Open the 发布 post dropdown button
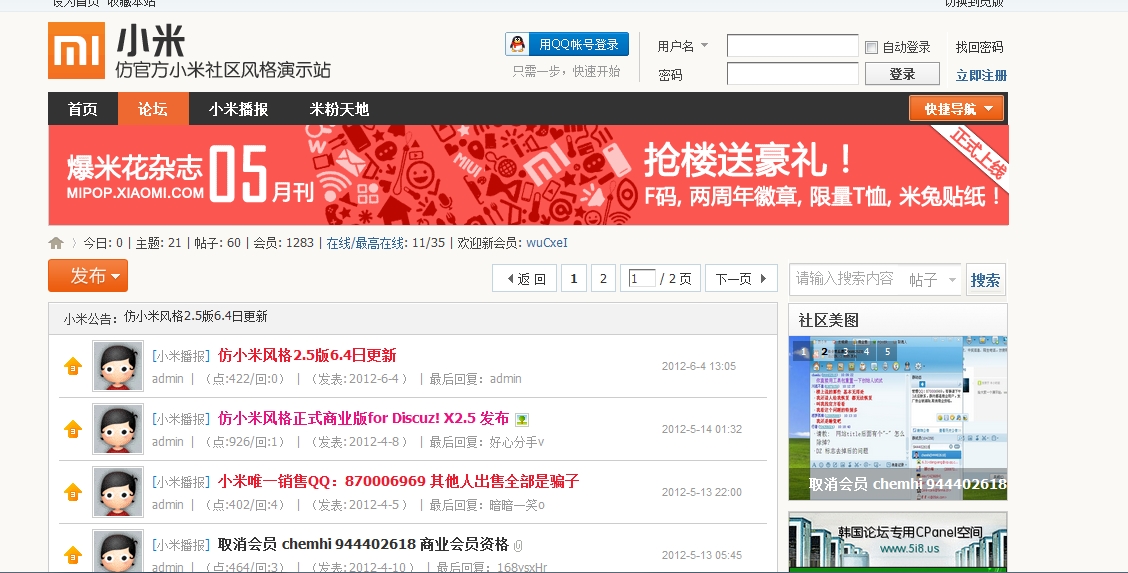1128x573 pixels. click(88, 275)
